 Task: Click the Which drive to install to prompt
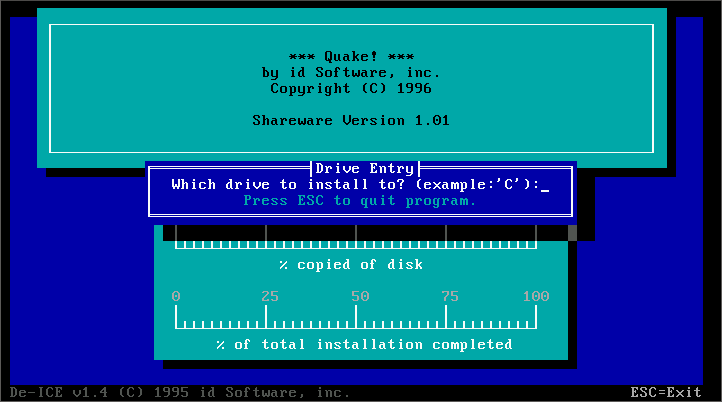point(354,185)
